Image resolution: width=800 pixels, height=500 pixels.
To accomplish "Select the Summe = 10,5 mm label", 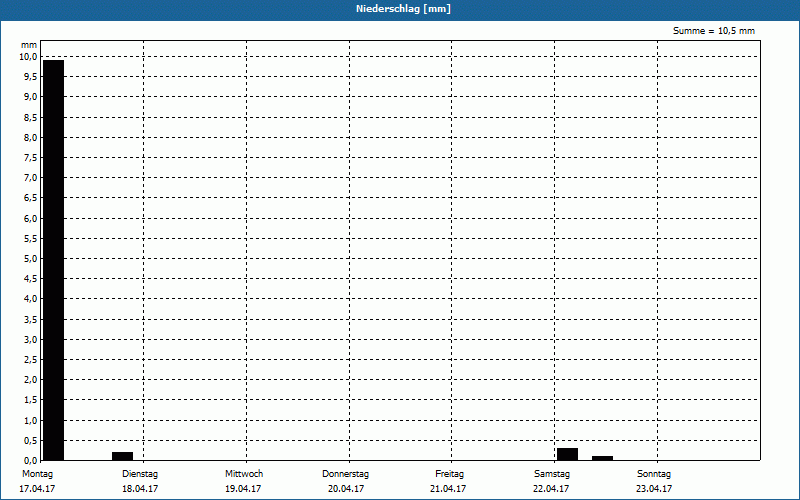I will click(x=713, y=31).
